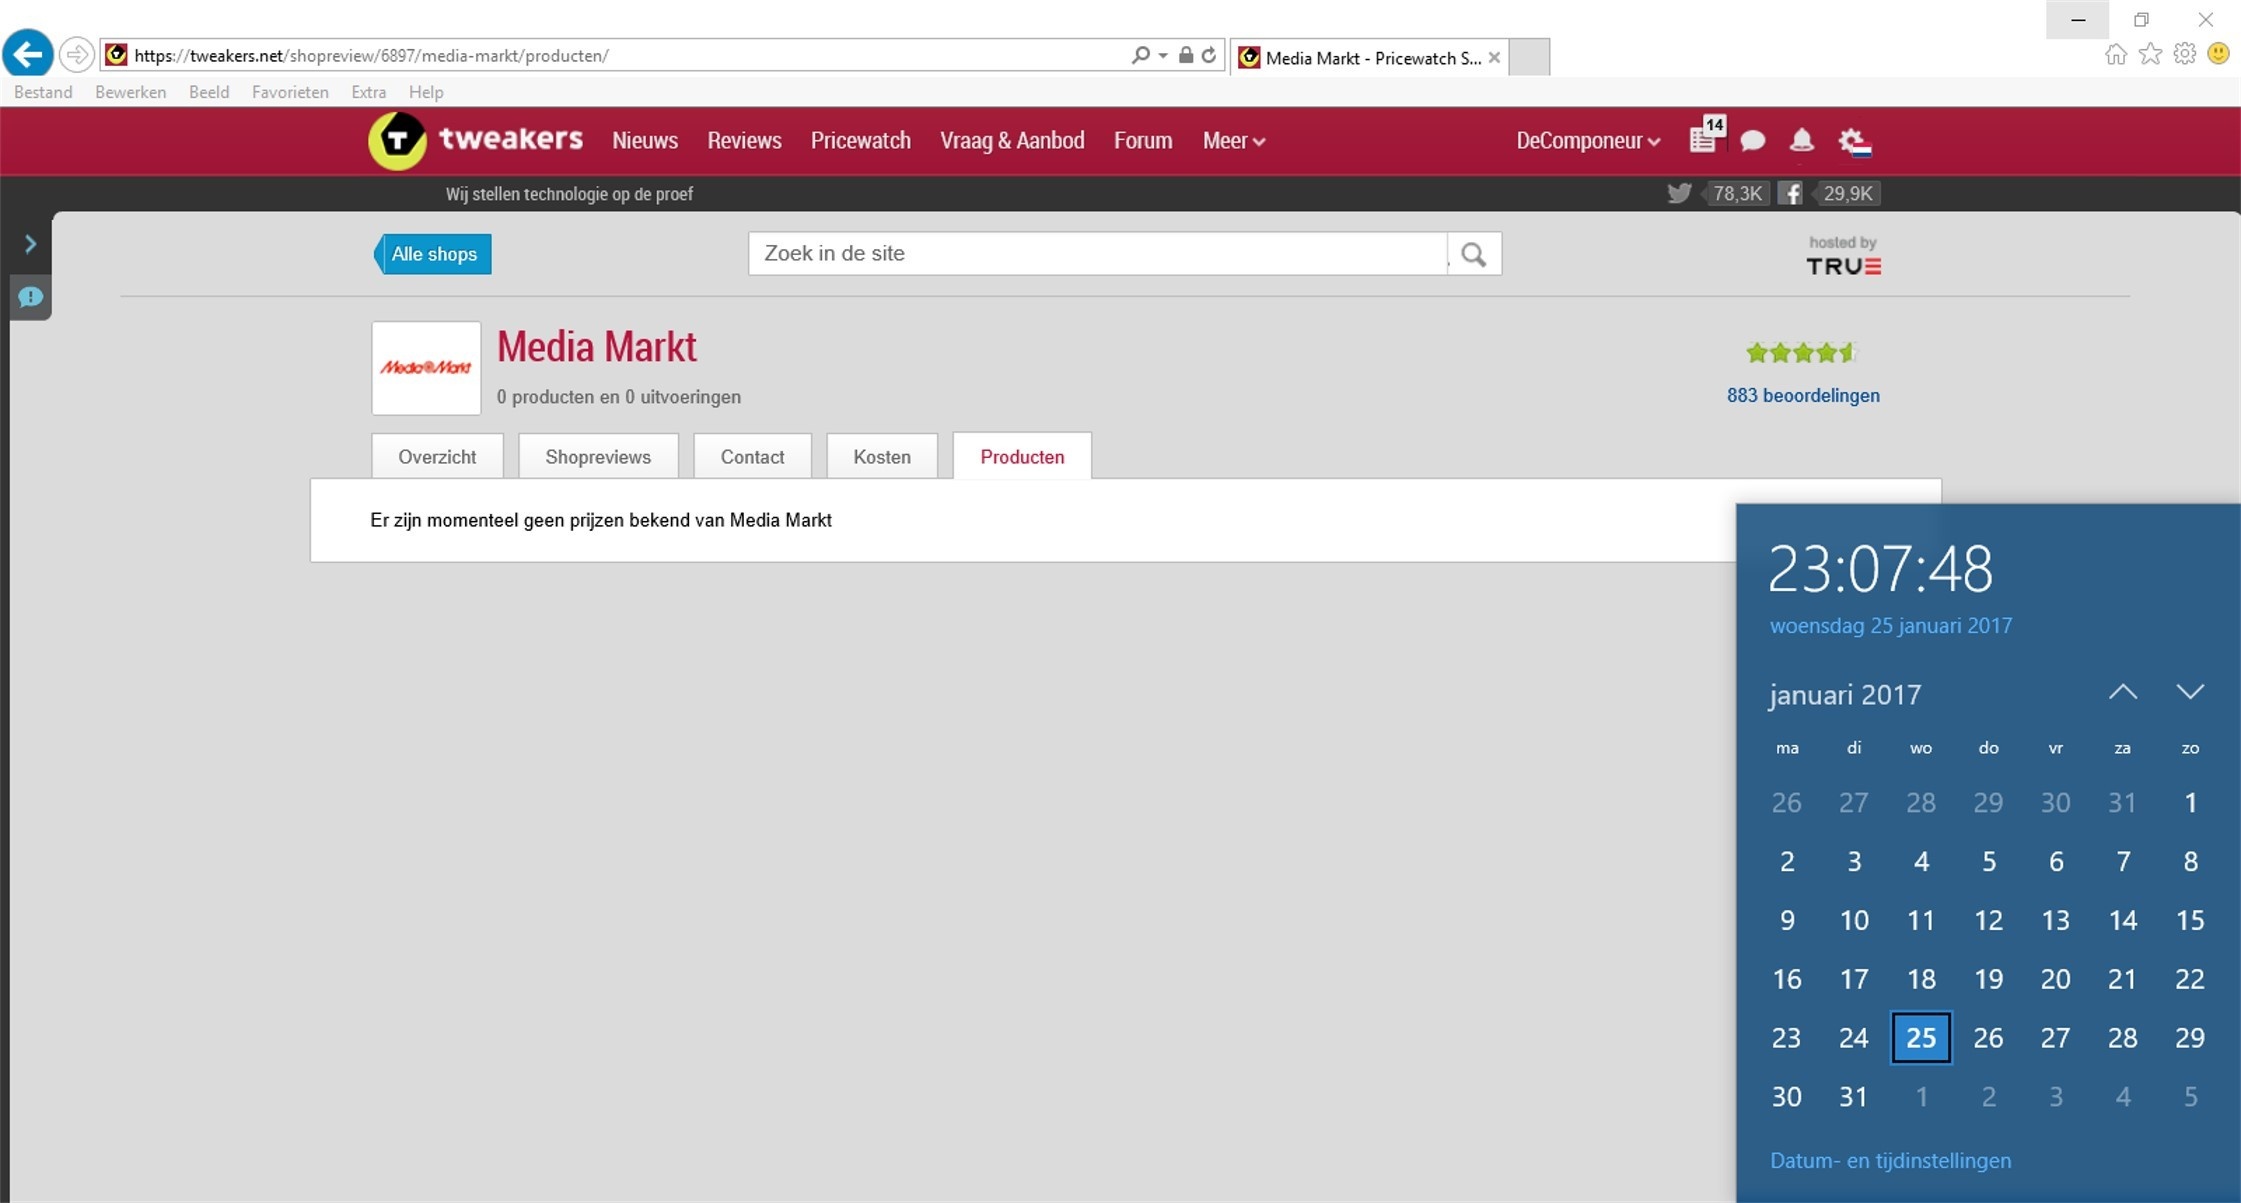The height and width of the screenshot is (1203, 2241).
Task: Select the Producten tab
Action: (1022, 457)
